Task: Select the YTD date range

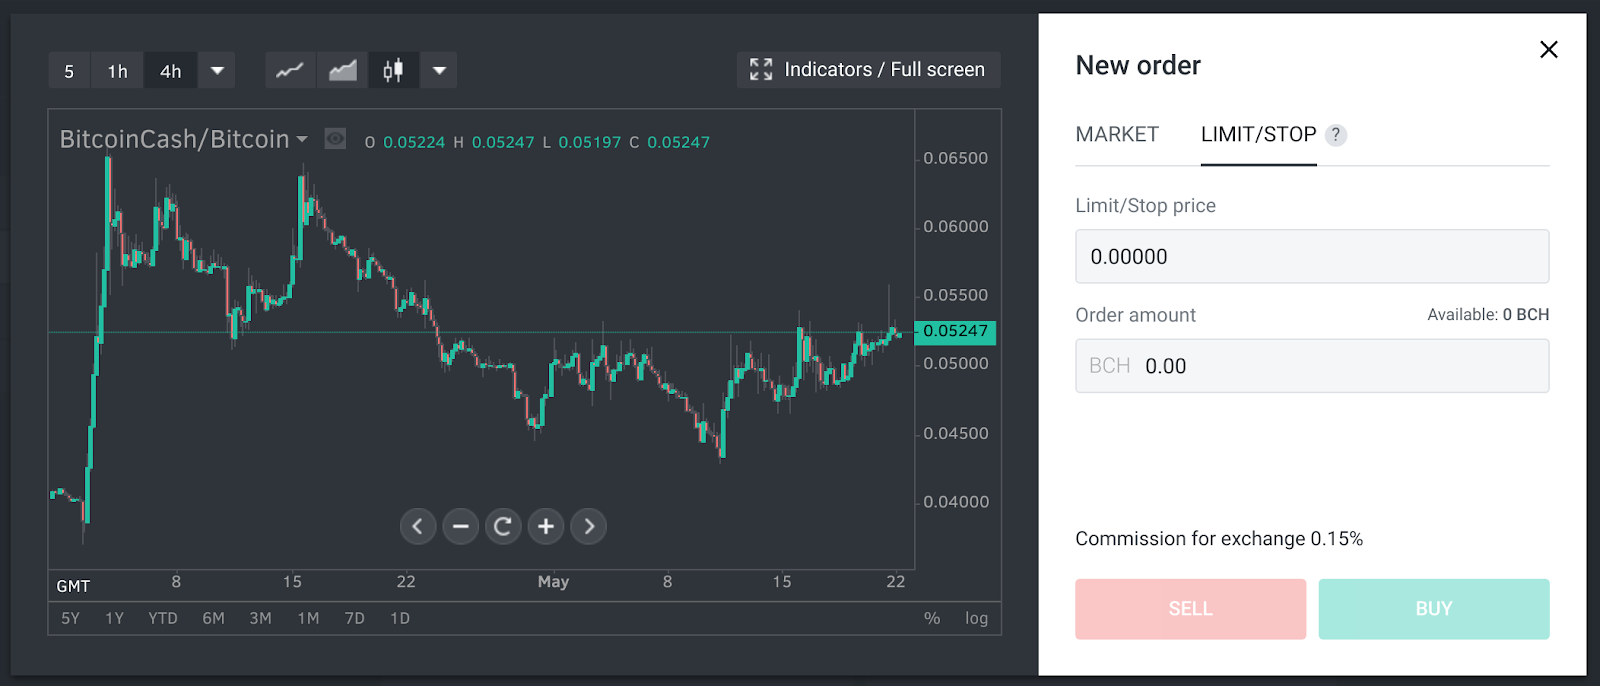Action: 163,618
